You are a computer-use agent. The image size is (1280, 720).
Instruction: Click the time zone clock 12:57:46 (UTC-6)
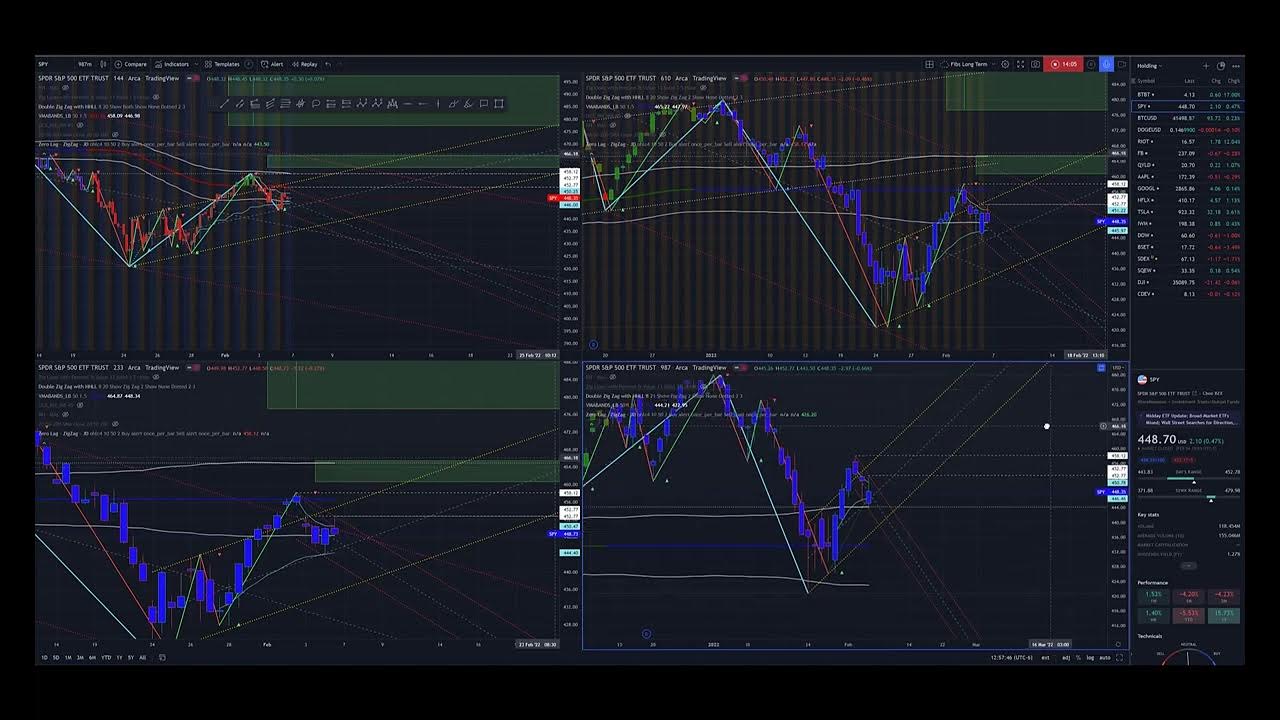[x=1012, y=657]
